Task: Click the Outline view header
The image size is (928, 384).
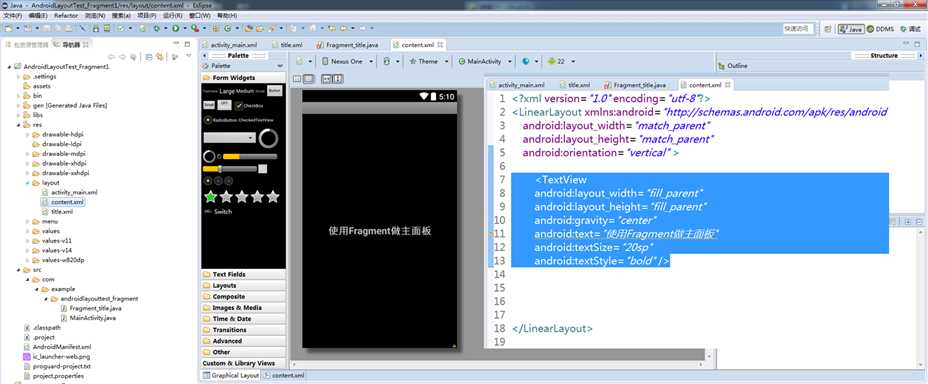Action: tap(733, 66)
